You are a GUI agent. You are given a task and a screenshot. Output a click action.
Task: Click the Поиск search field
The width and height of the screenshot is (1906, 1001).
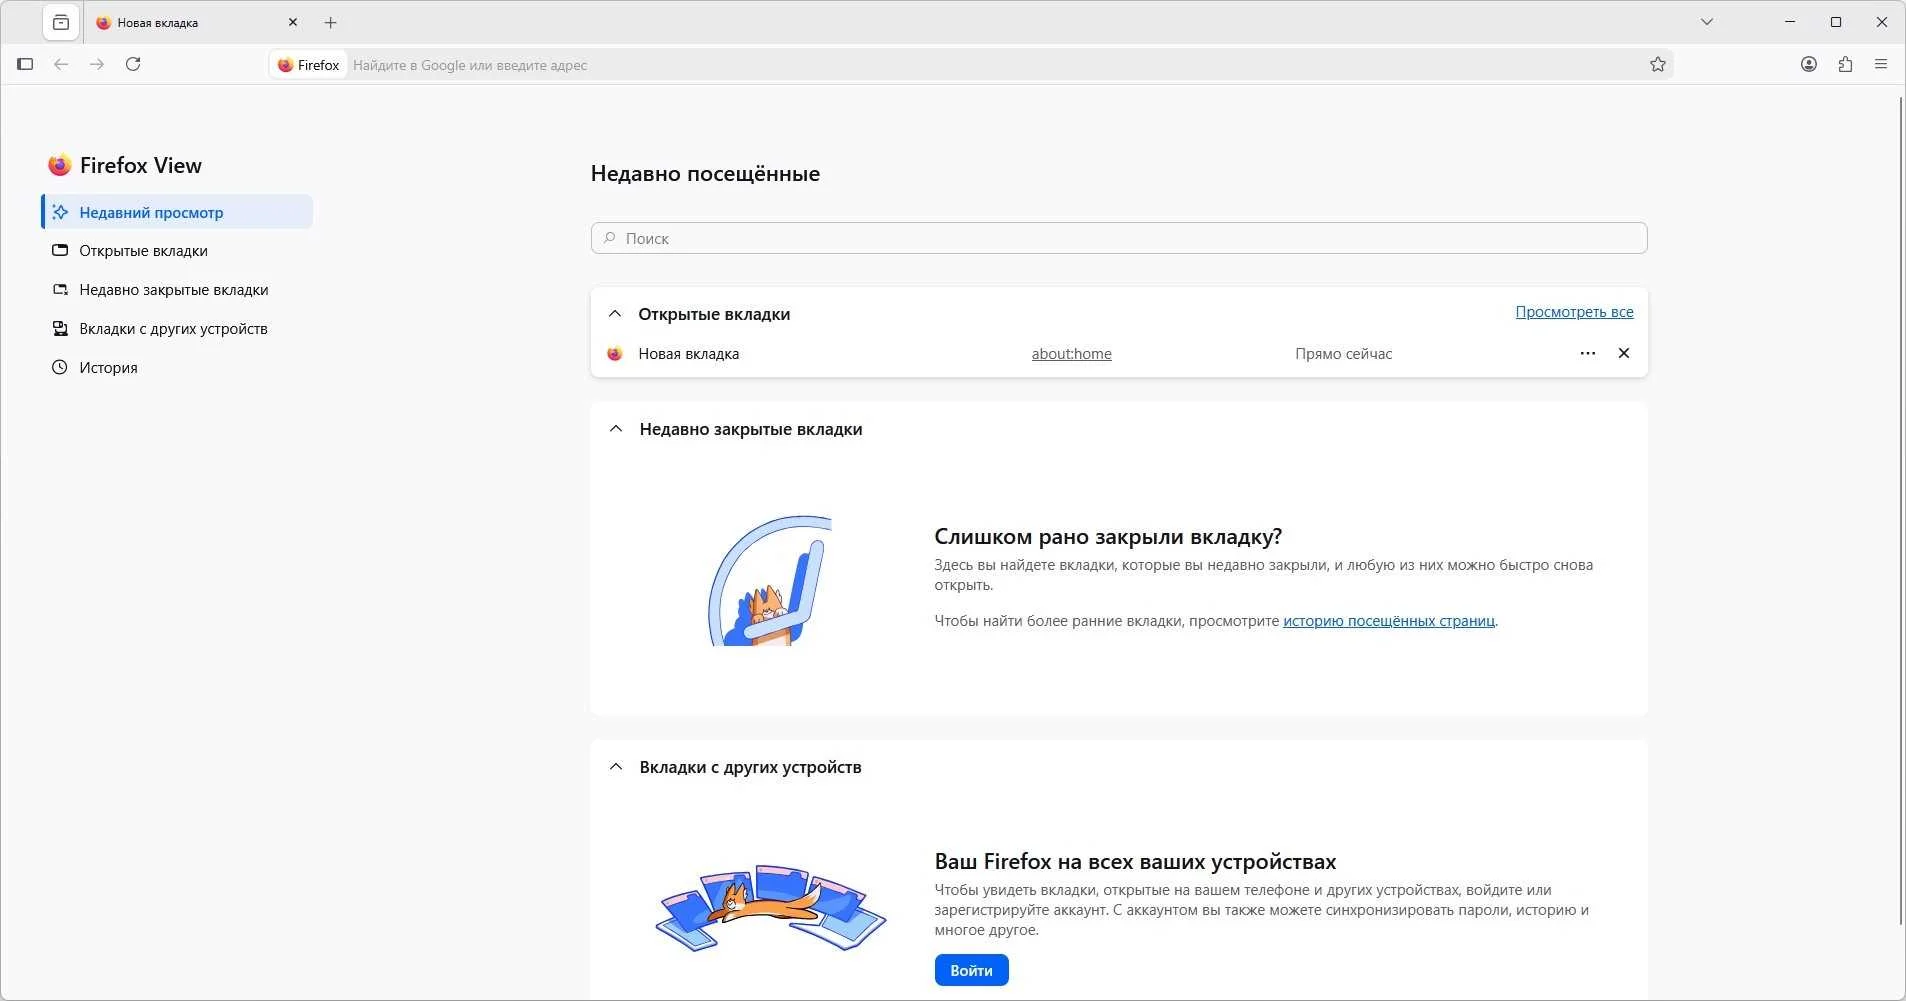click(x=1119, y=238)
